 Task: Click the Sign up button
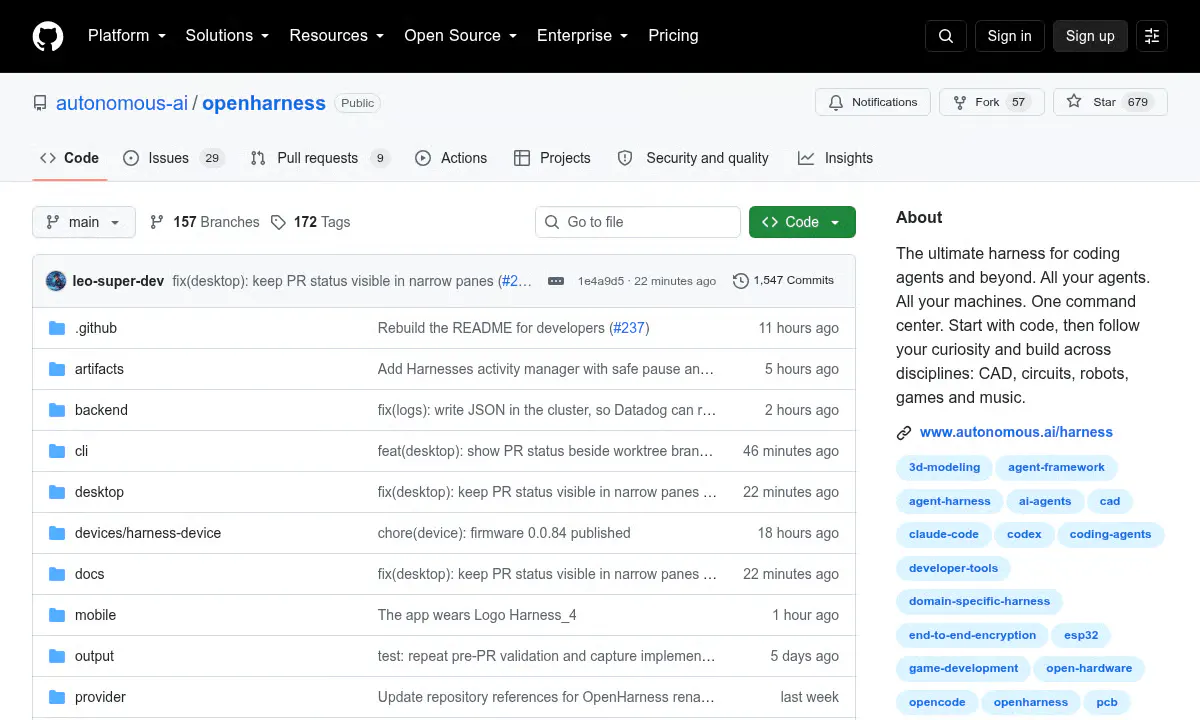(x=1090, y=36)
